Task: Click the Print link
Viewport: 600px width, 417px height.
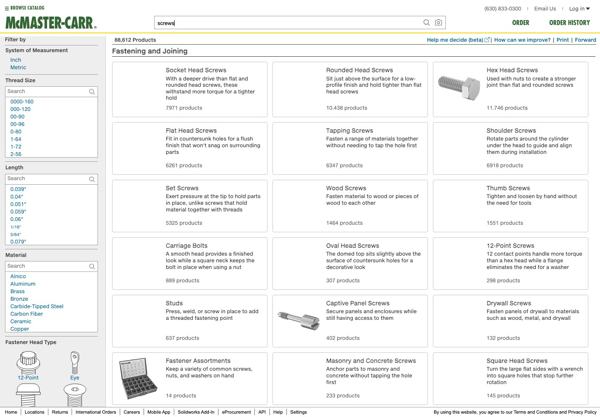Action: 562,40
